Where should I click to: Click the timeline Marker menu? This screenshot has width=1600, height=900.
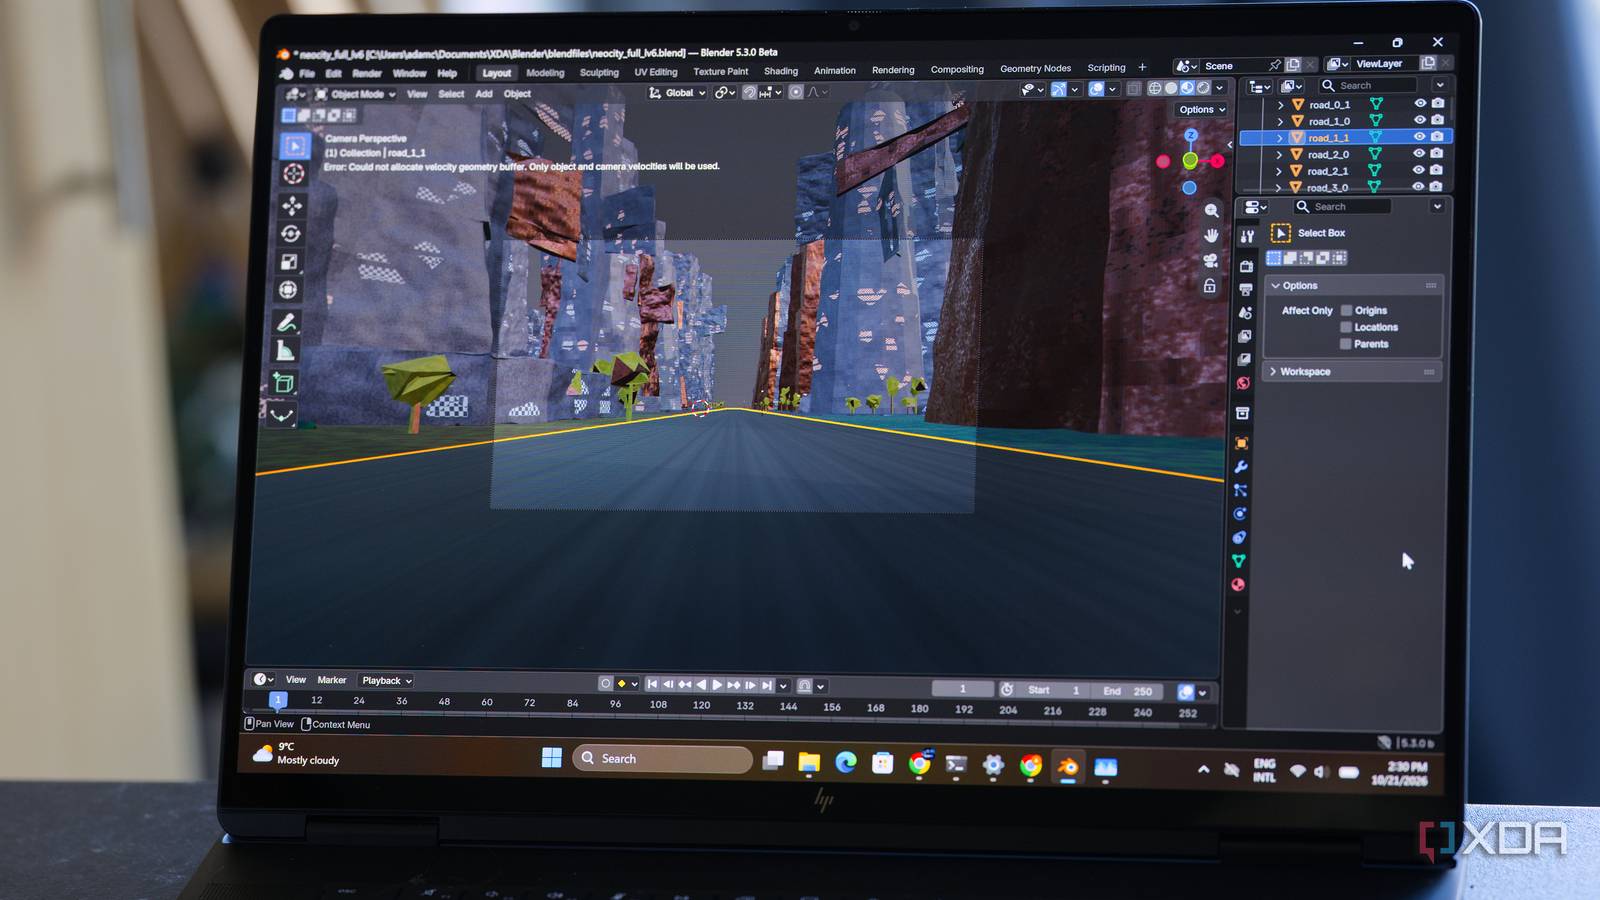click(332, 680)
